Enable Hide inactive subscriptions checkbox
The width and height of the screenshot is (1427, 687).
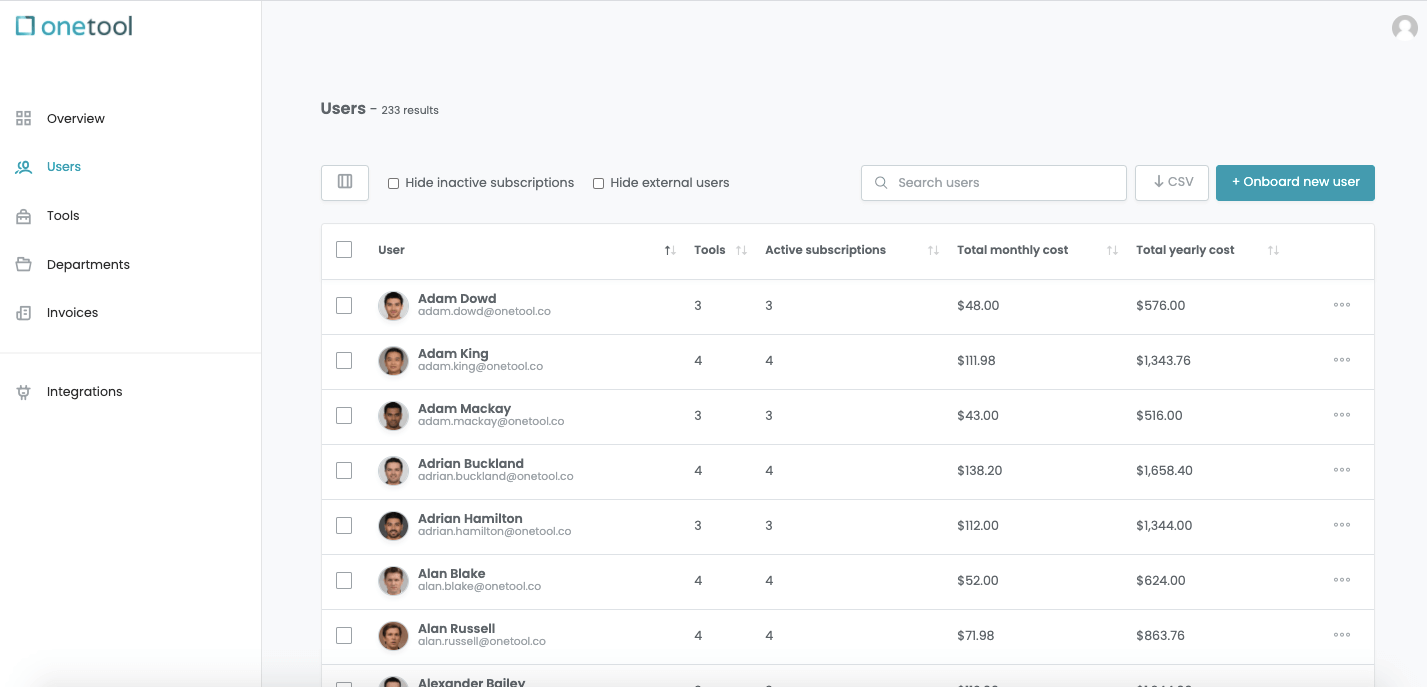point(394,183)
